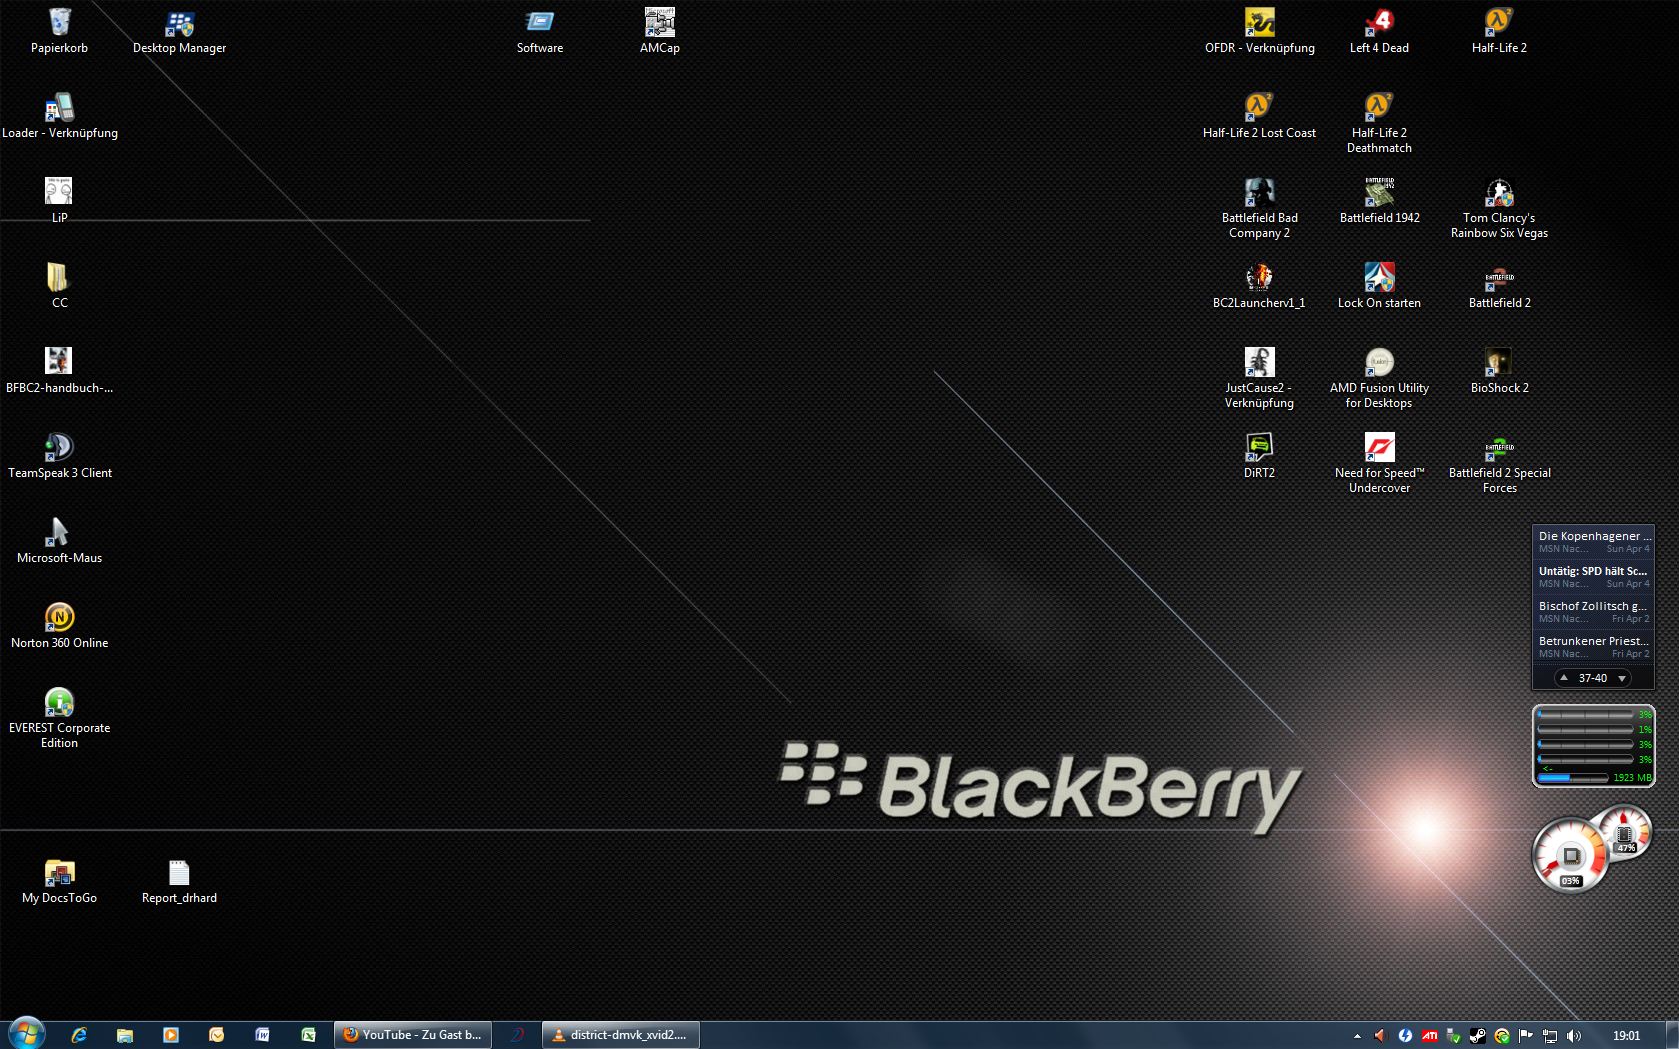
Task: Click the CPU meter gauge gadget
Action: 1592,850
